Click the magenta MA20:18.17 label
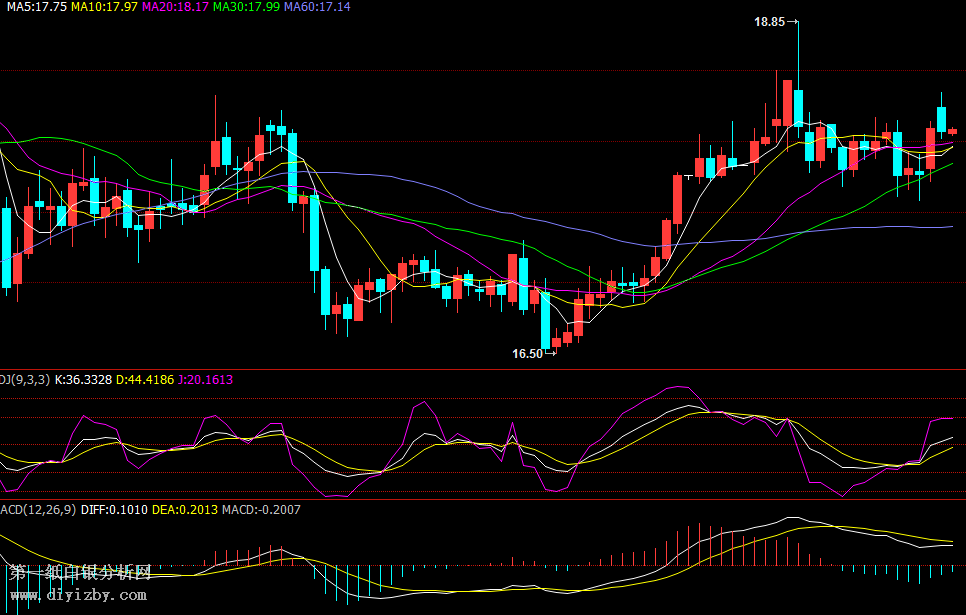The width and height of the screenshot is (966, 615). [175, 7]
